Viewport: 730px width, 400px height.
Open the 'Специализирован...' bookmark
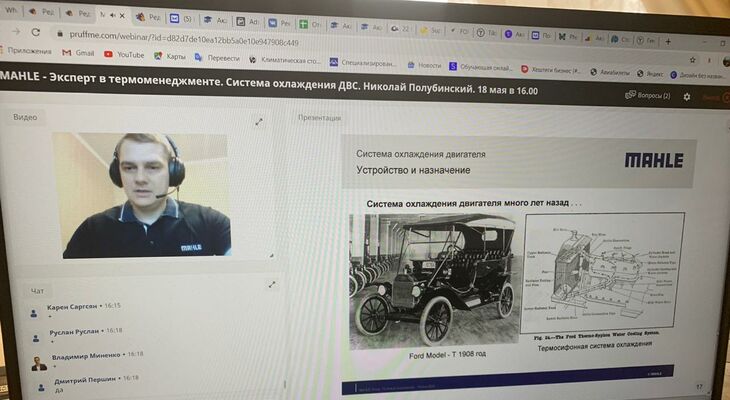363,62
